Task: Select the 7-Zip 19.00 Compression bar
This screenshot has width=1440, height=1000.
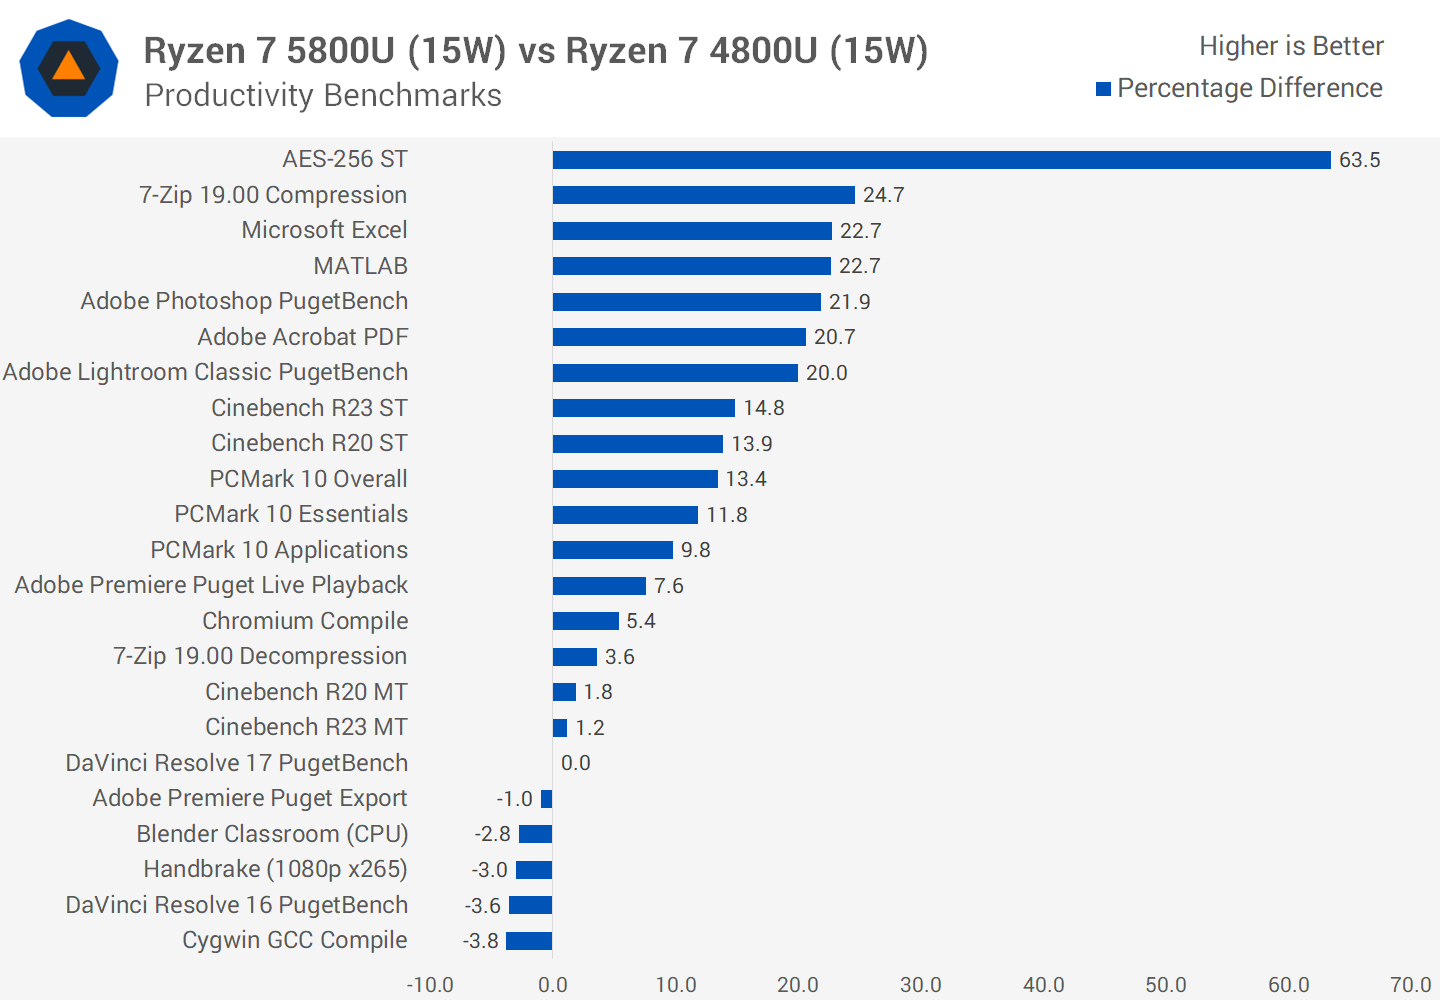Action: (703, 195)
